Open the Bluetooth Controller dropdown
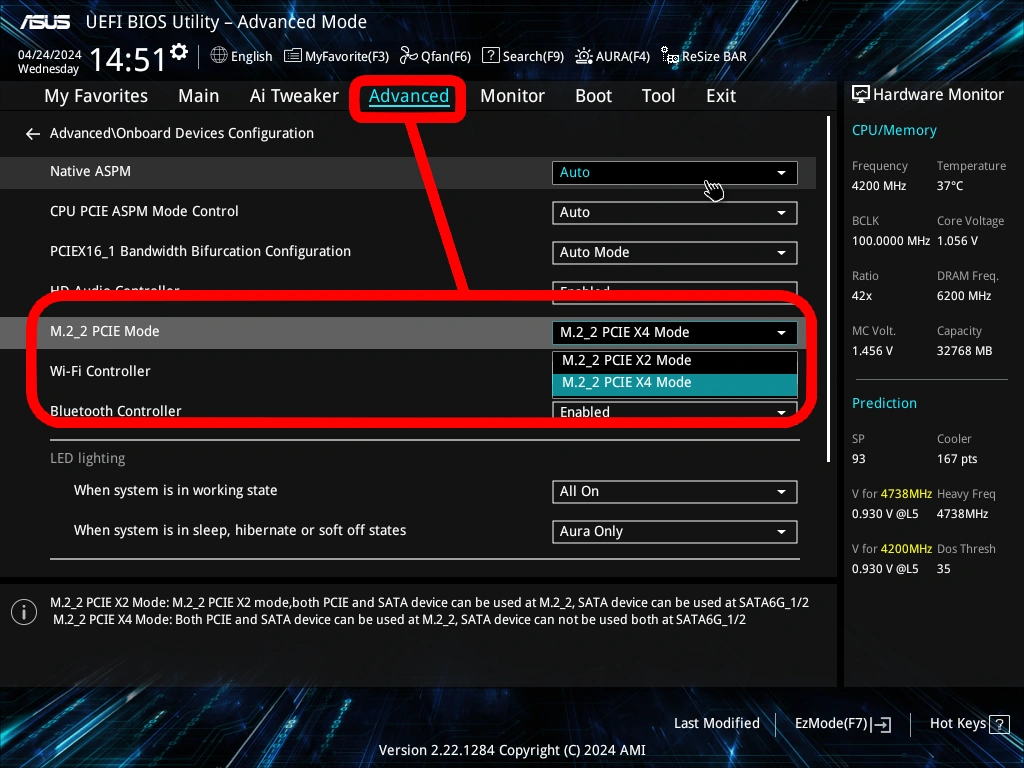The height and width of the screenshot is (768, 1024). coord(675,411)
